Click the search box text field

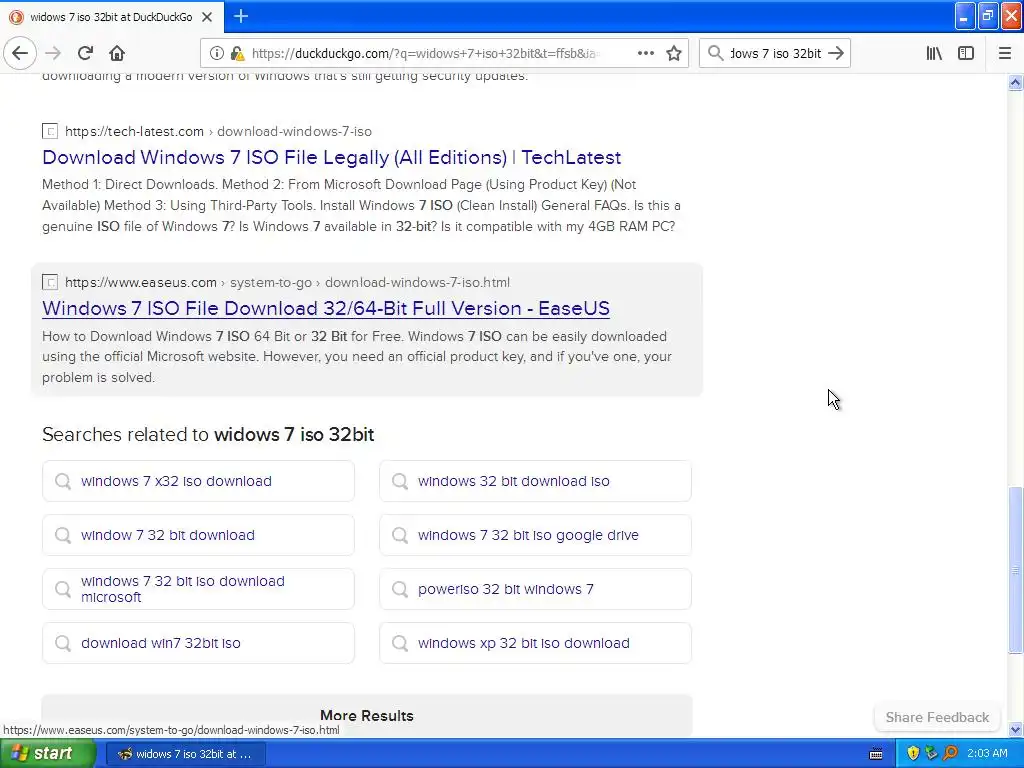[775, 54]
